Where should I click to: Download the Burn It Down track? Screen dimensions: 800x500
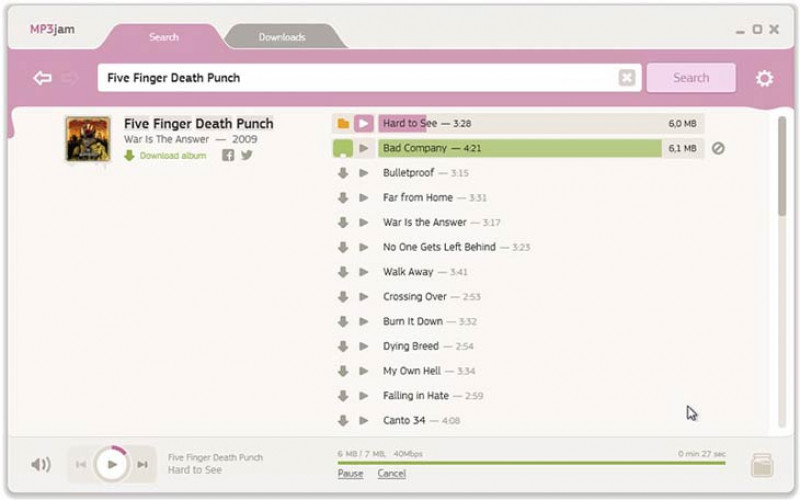343,321
